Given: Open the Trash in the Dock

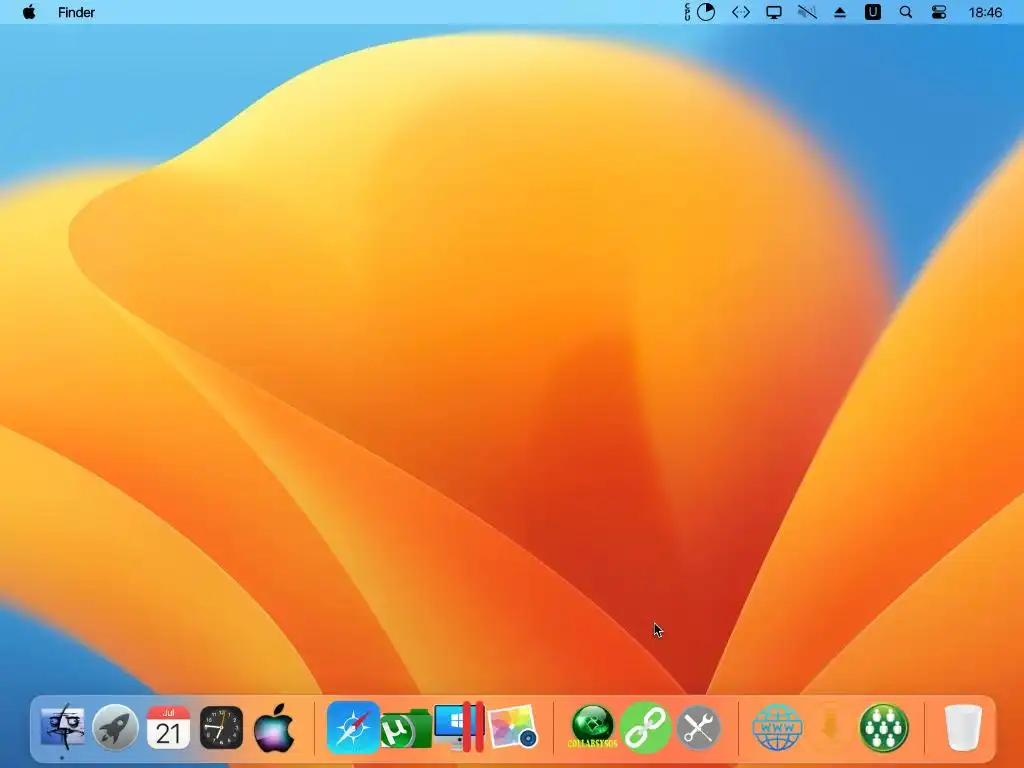Looking at the screenshot, I should [x=963, y=727].
